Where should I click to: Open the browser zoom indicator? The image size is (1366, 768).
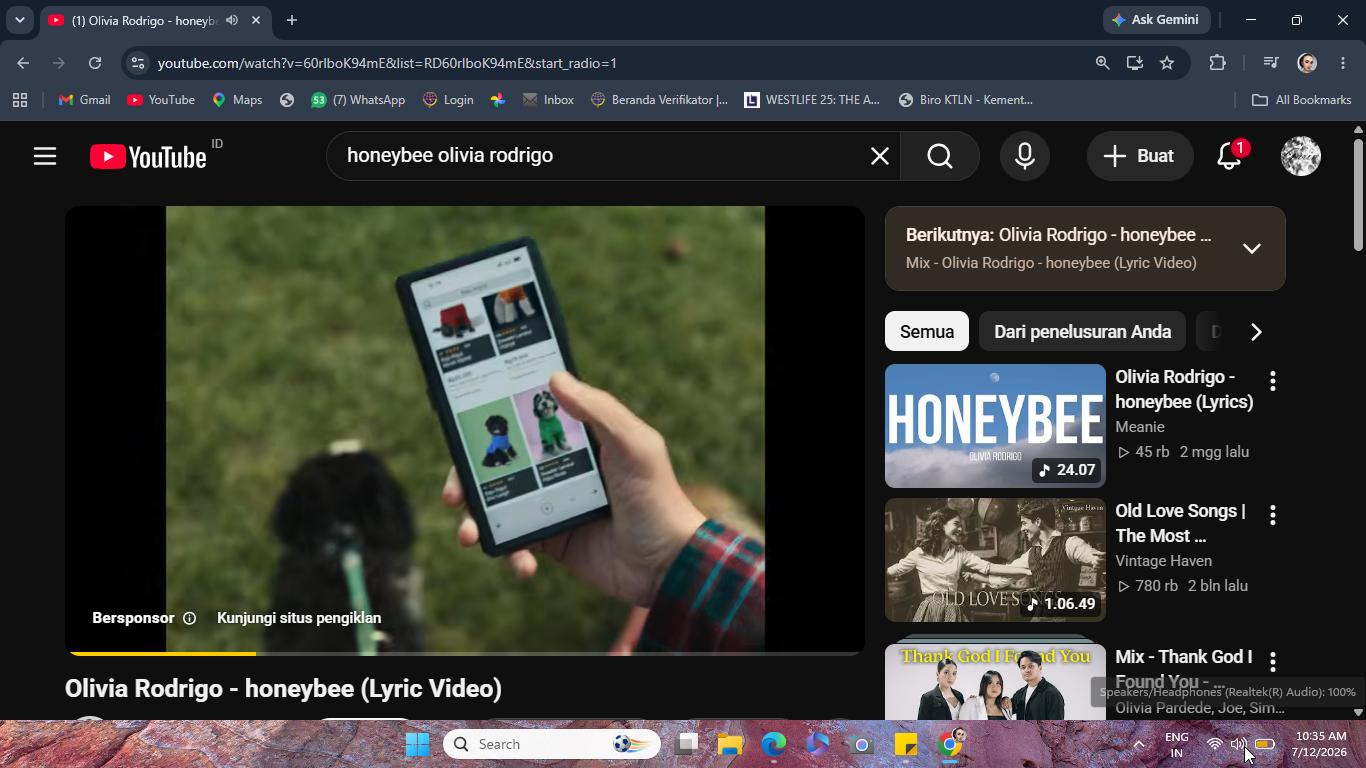coord(1102,63)
